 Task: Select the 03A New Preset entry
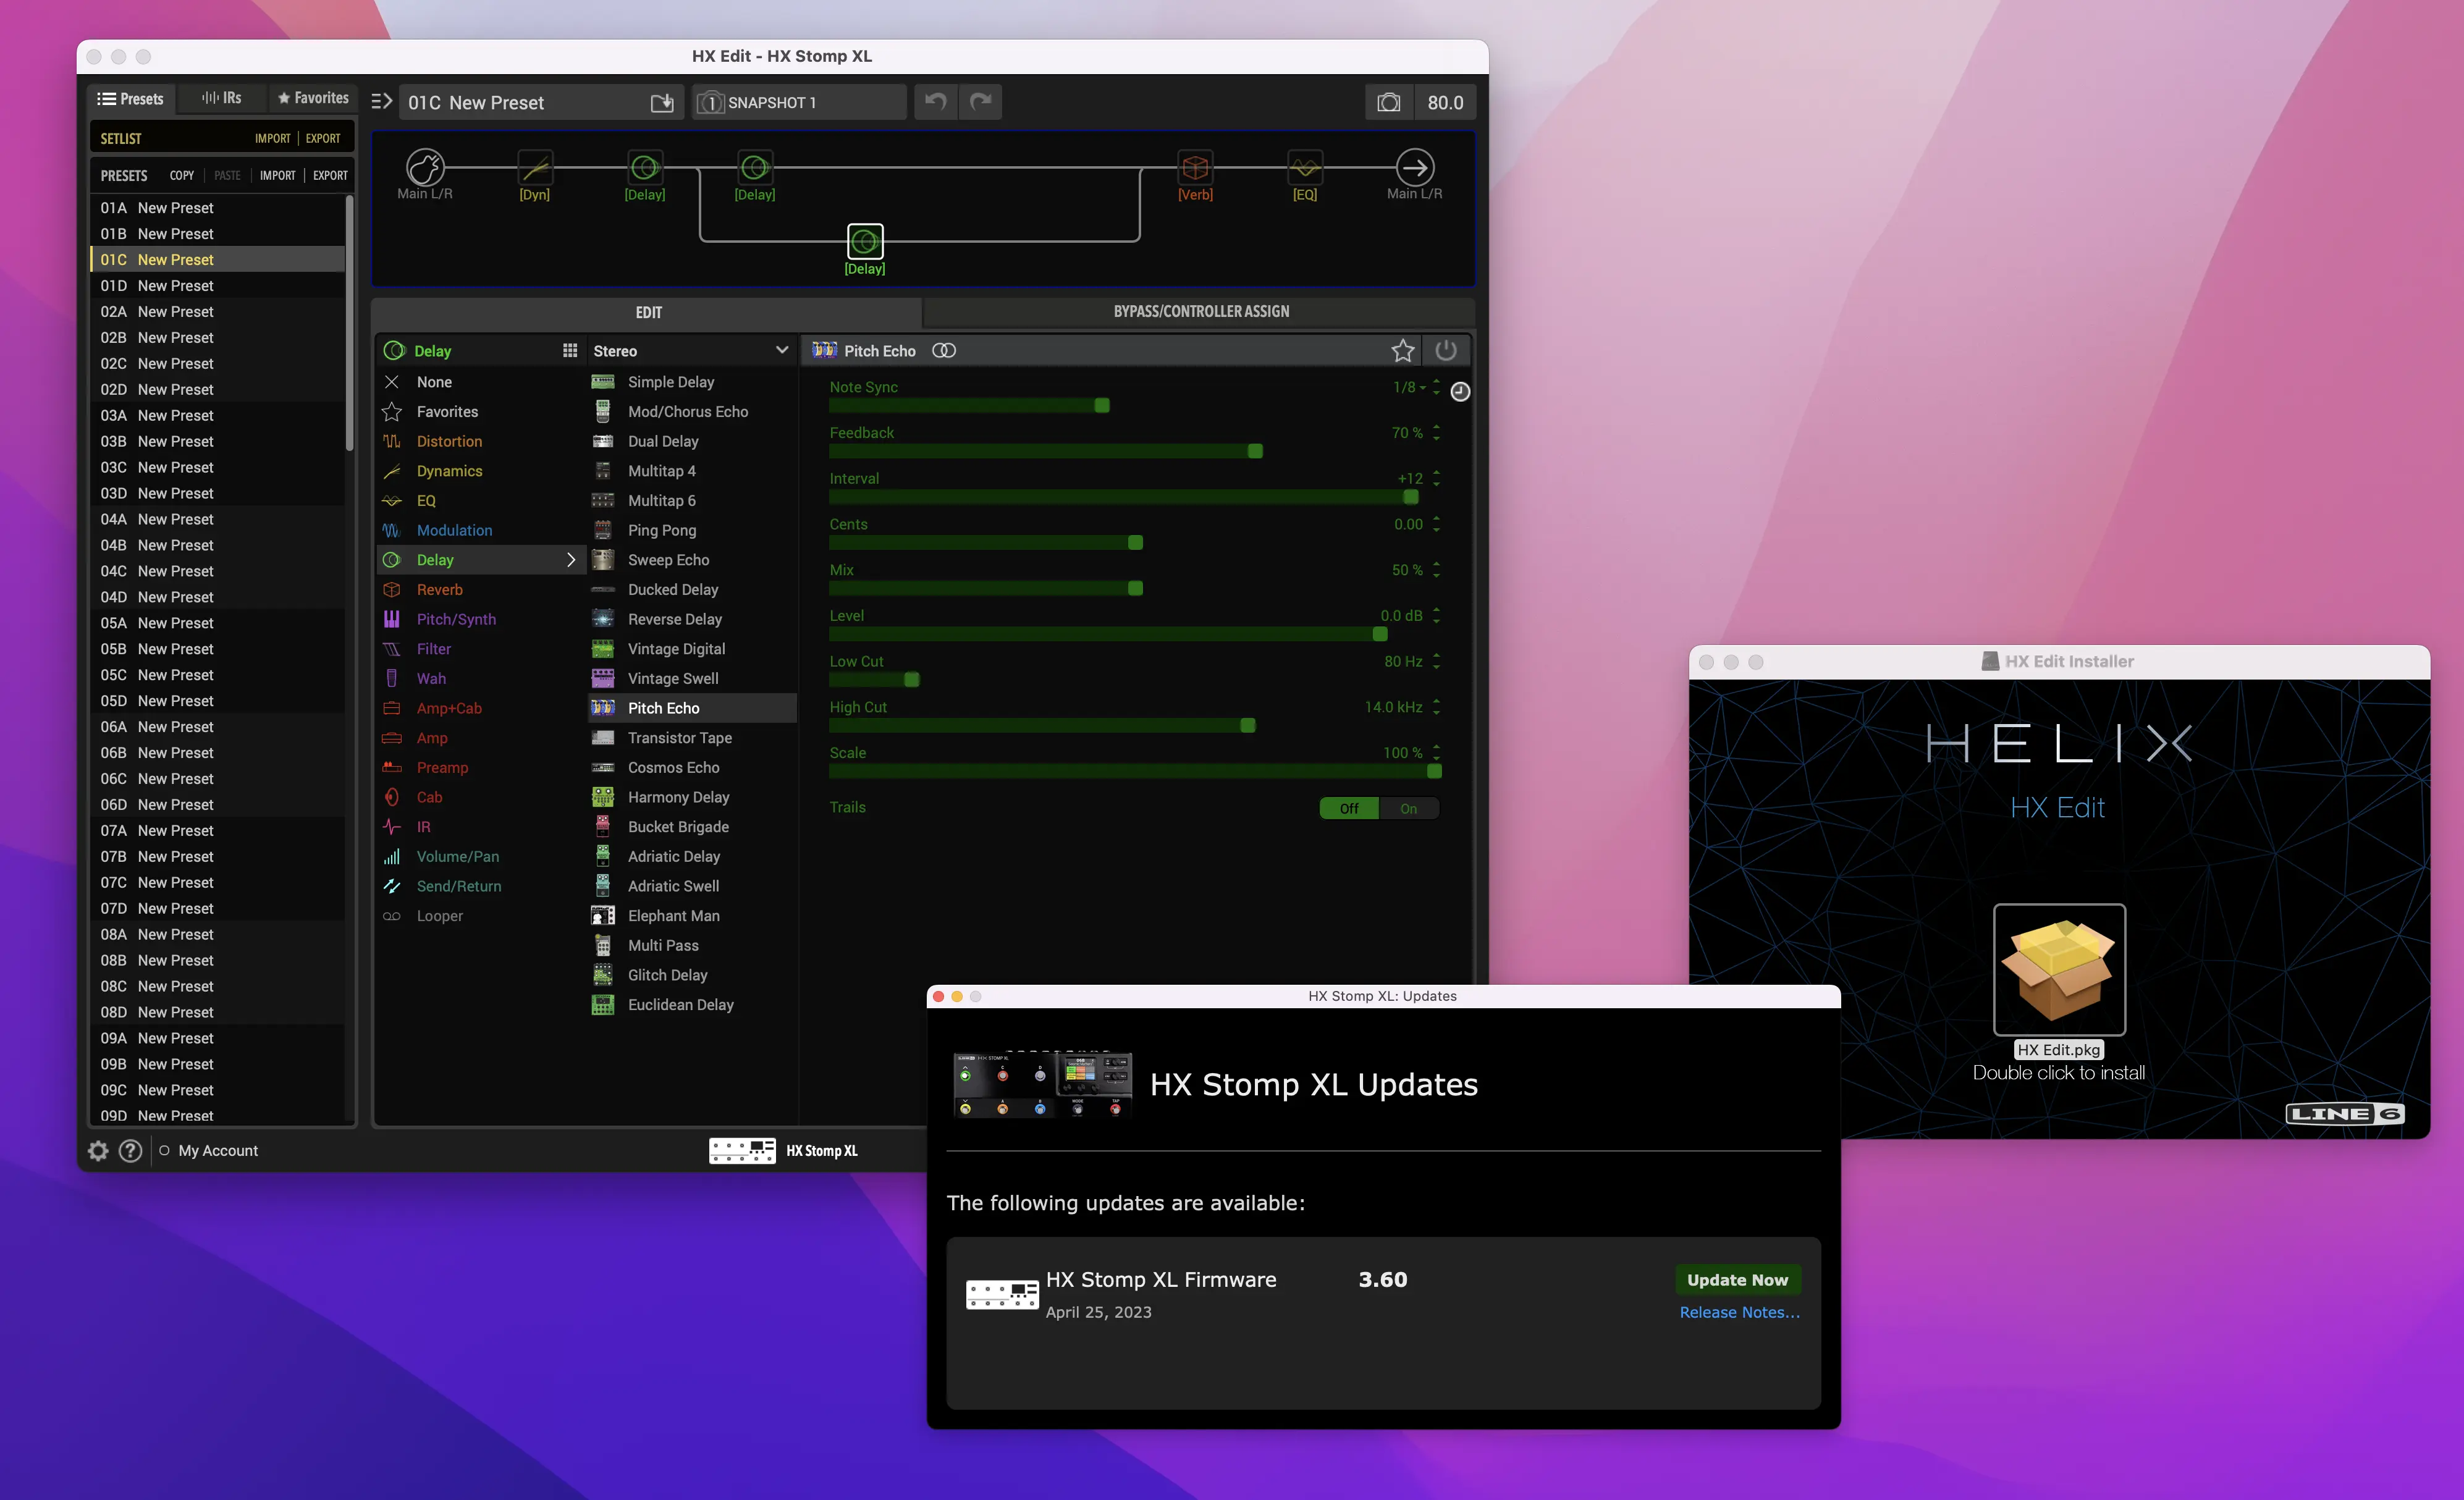coord(175,415)
